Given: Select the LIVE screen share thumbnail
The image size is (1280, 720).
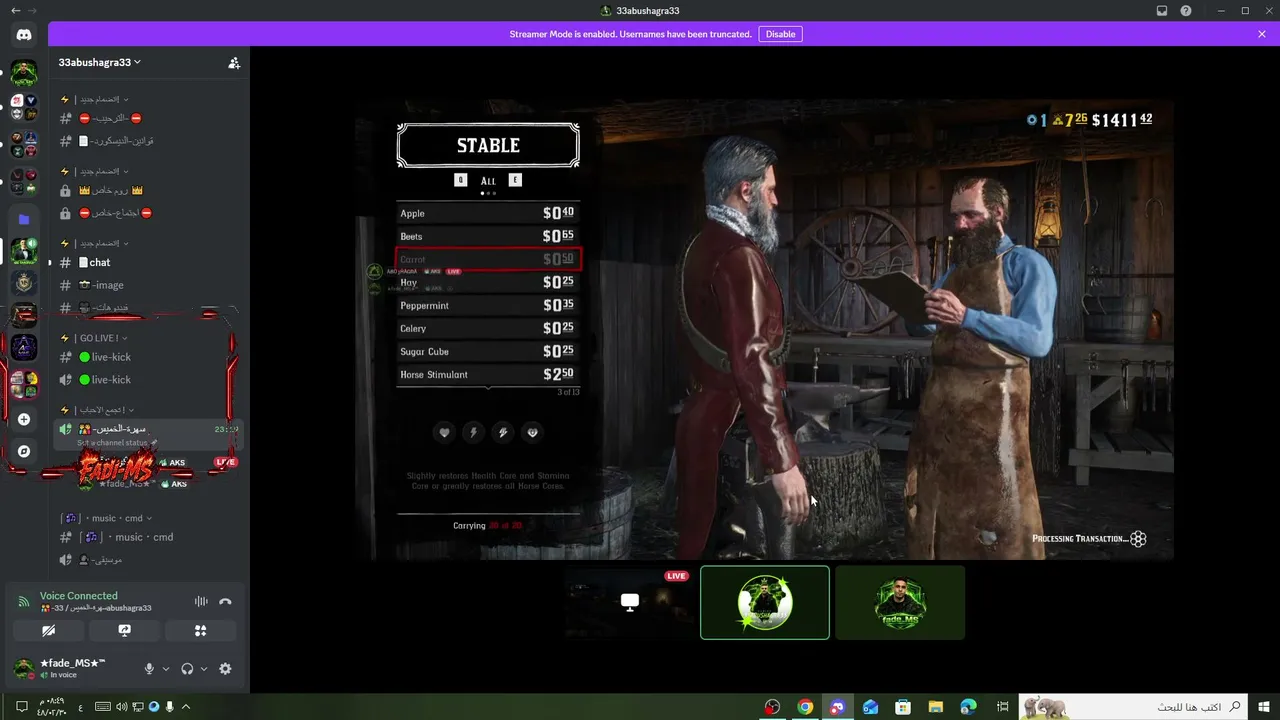Looking at the screenshot, I should pos(630,602).
